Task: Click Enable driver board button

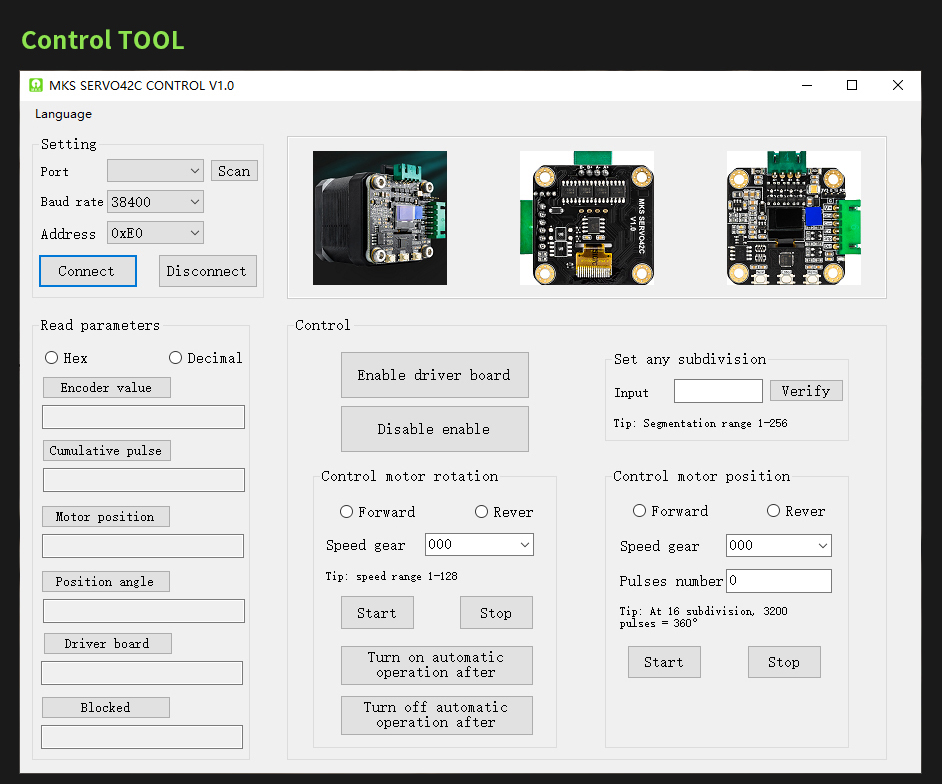Action: point(434,375)
